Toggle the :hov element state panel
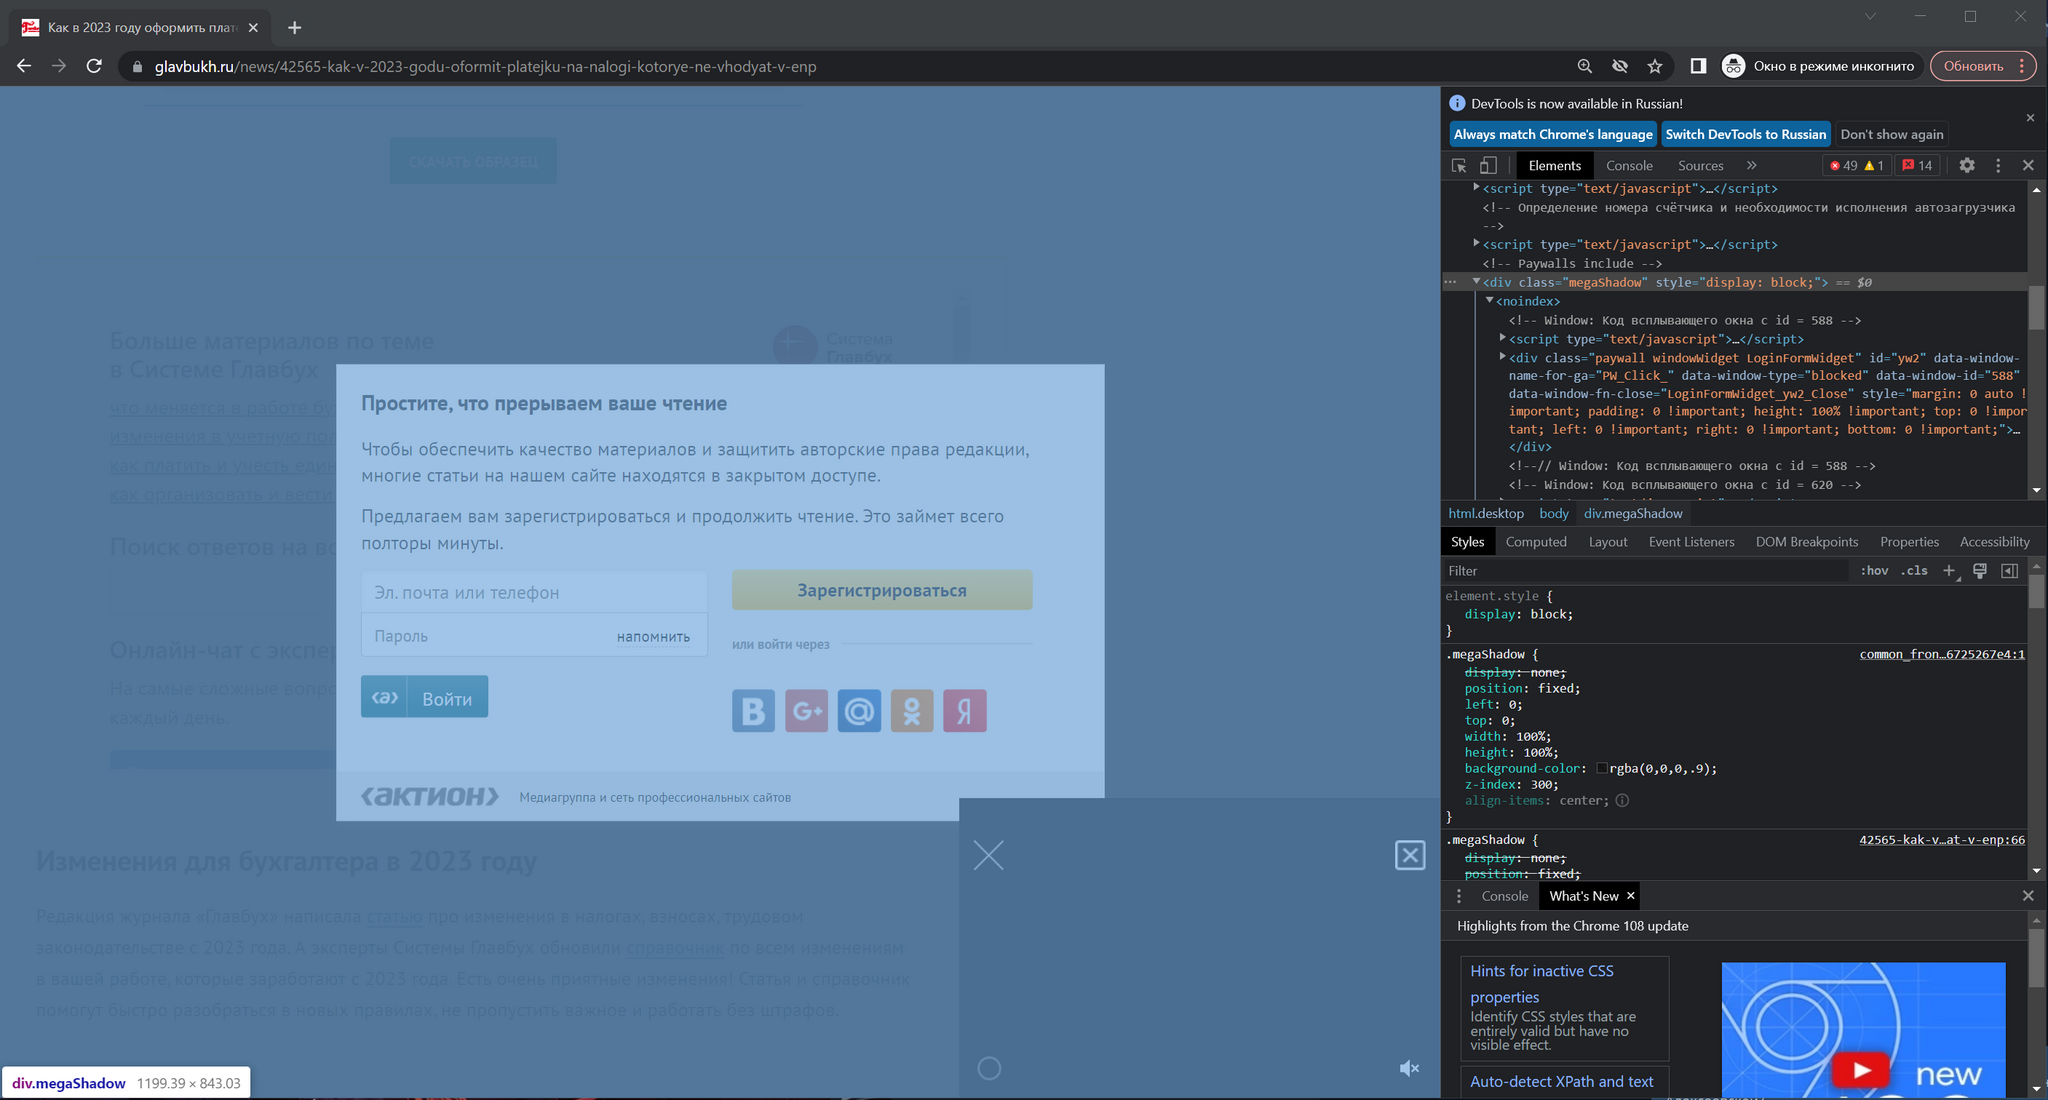This screenshot has width=2048, height=1100. [x=1874, y=571]
